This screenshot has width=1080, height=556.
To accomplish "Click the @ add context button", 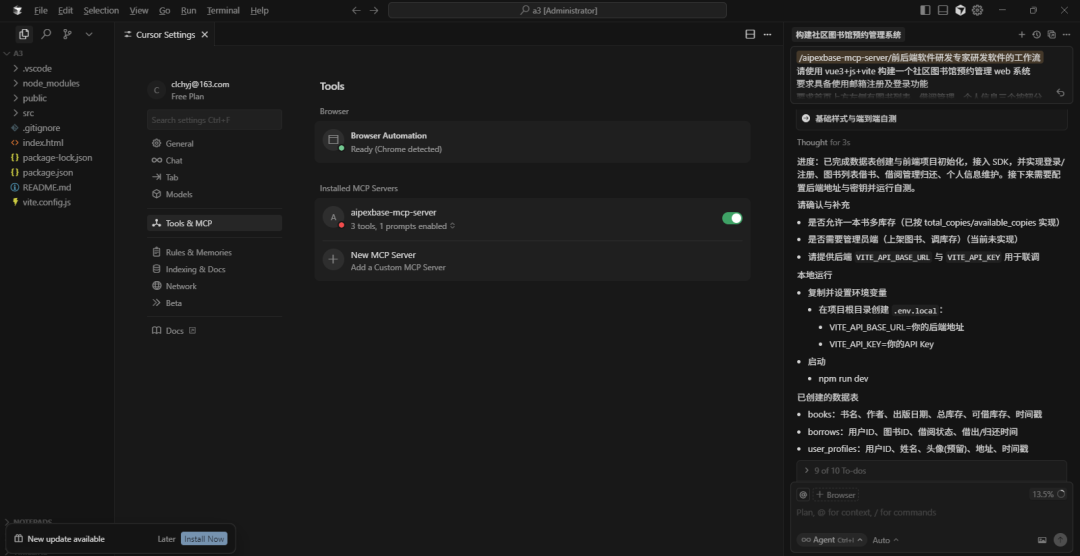I will click(x=803, y=495).
